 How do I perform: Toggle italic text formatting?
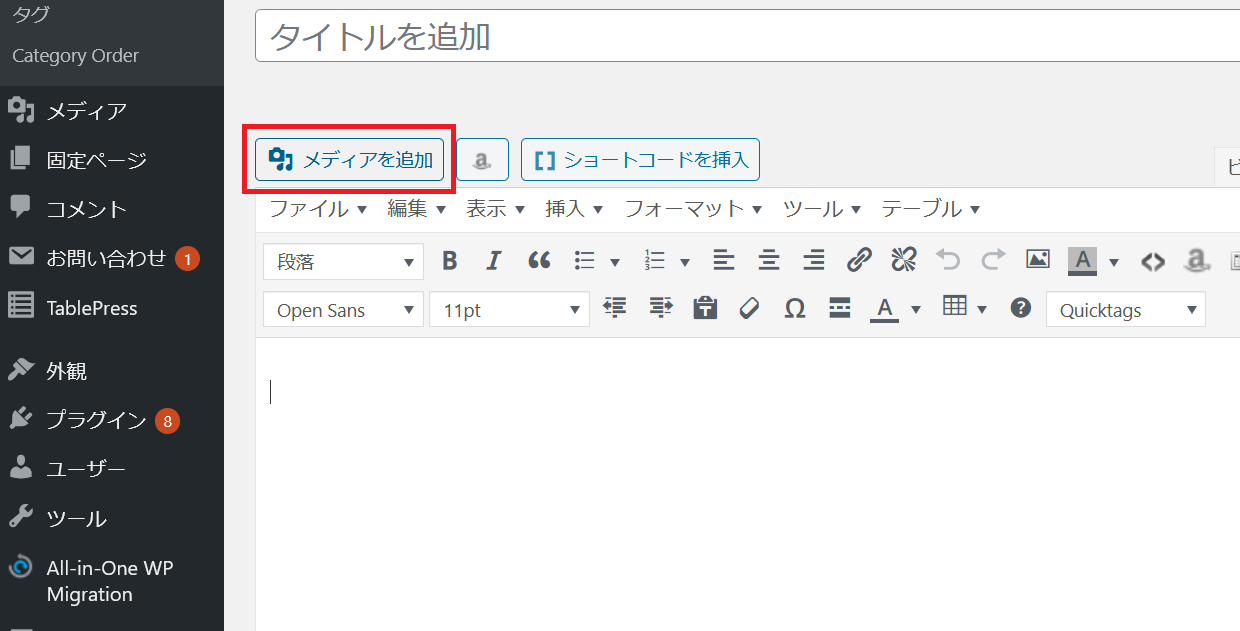pos(493,261)
